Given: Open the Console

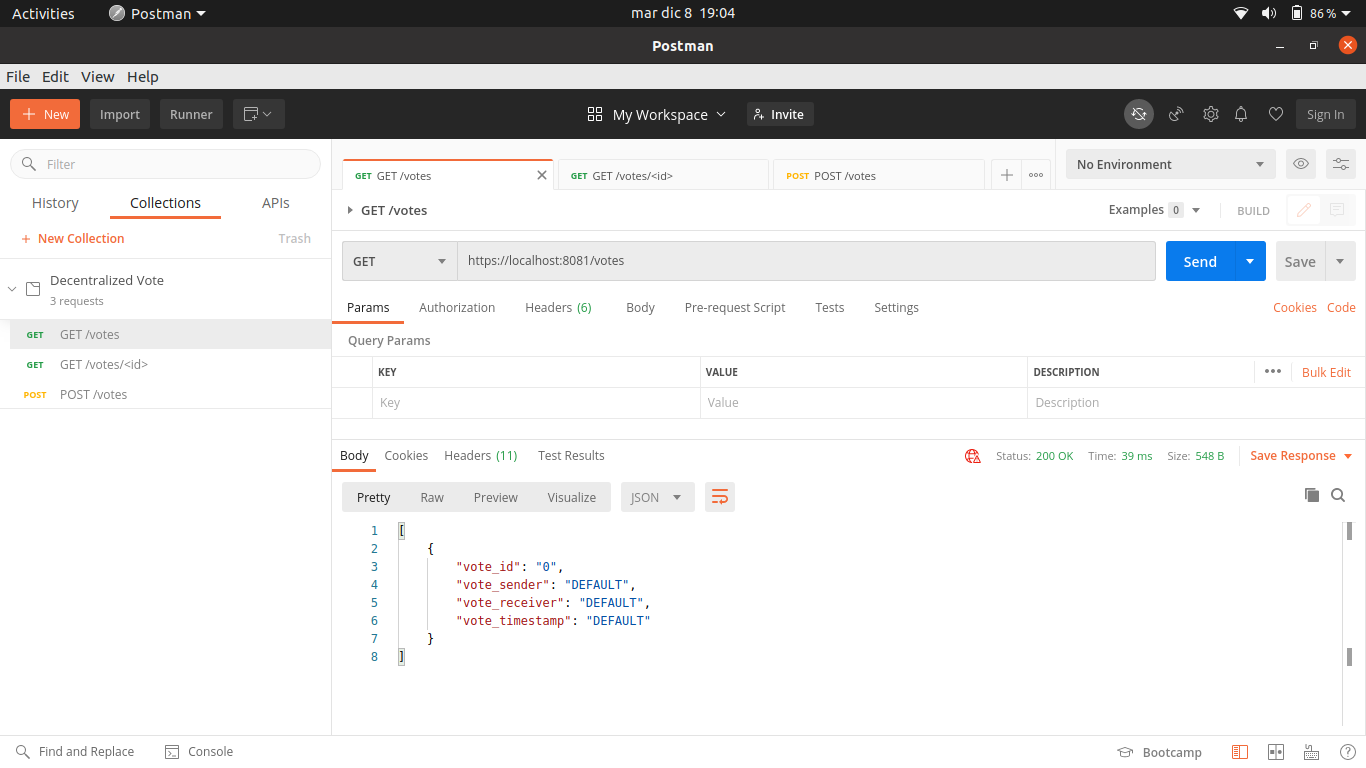Looking at the screenshot, I should 199,752.
